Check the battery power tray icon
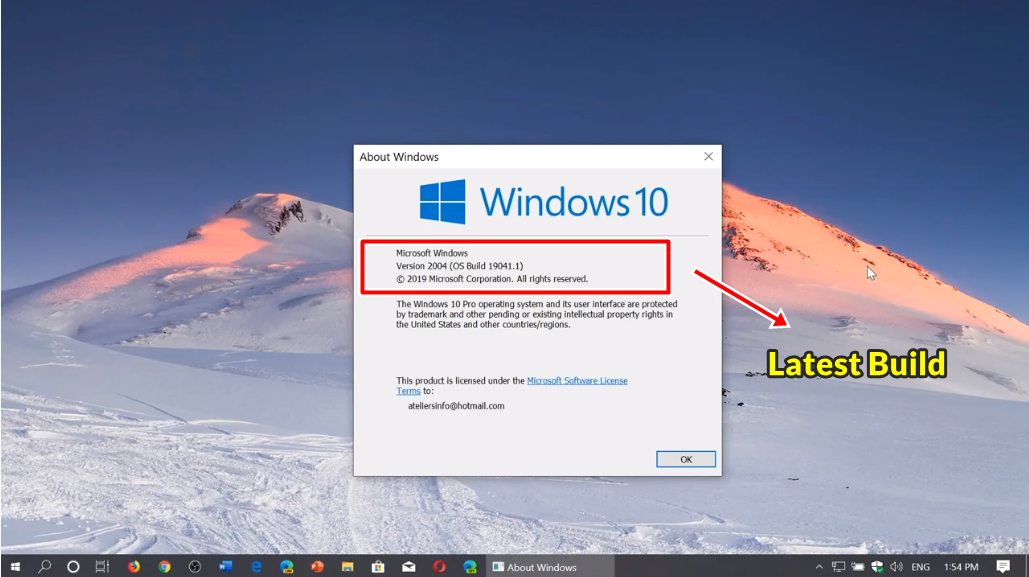The image size is (1029, 577). point(858,567)
